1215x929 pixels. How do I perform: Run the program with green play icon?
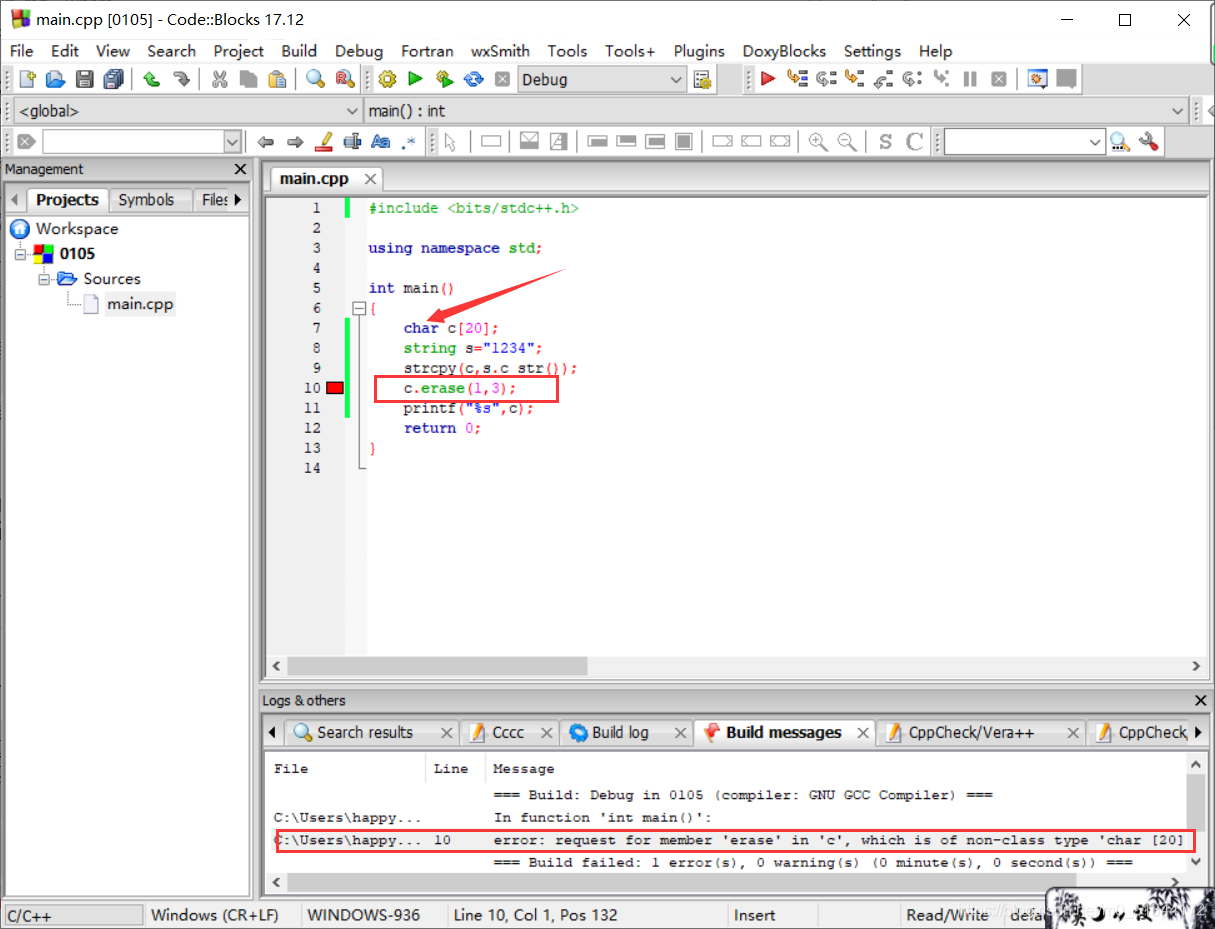click(415, 79)
